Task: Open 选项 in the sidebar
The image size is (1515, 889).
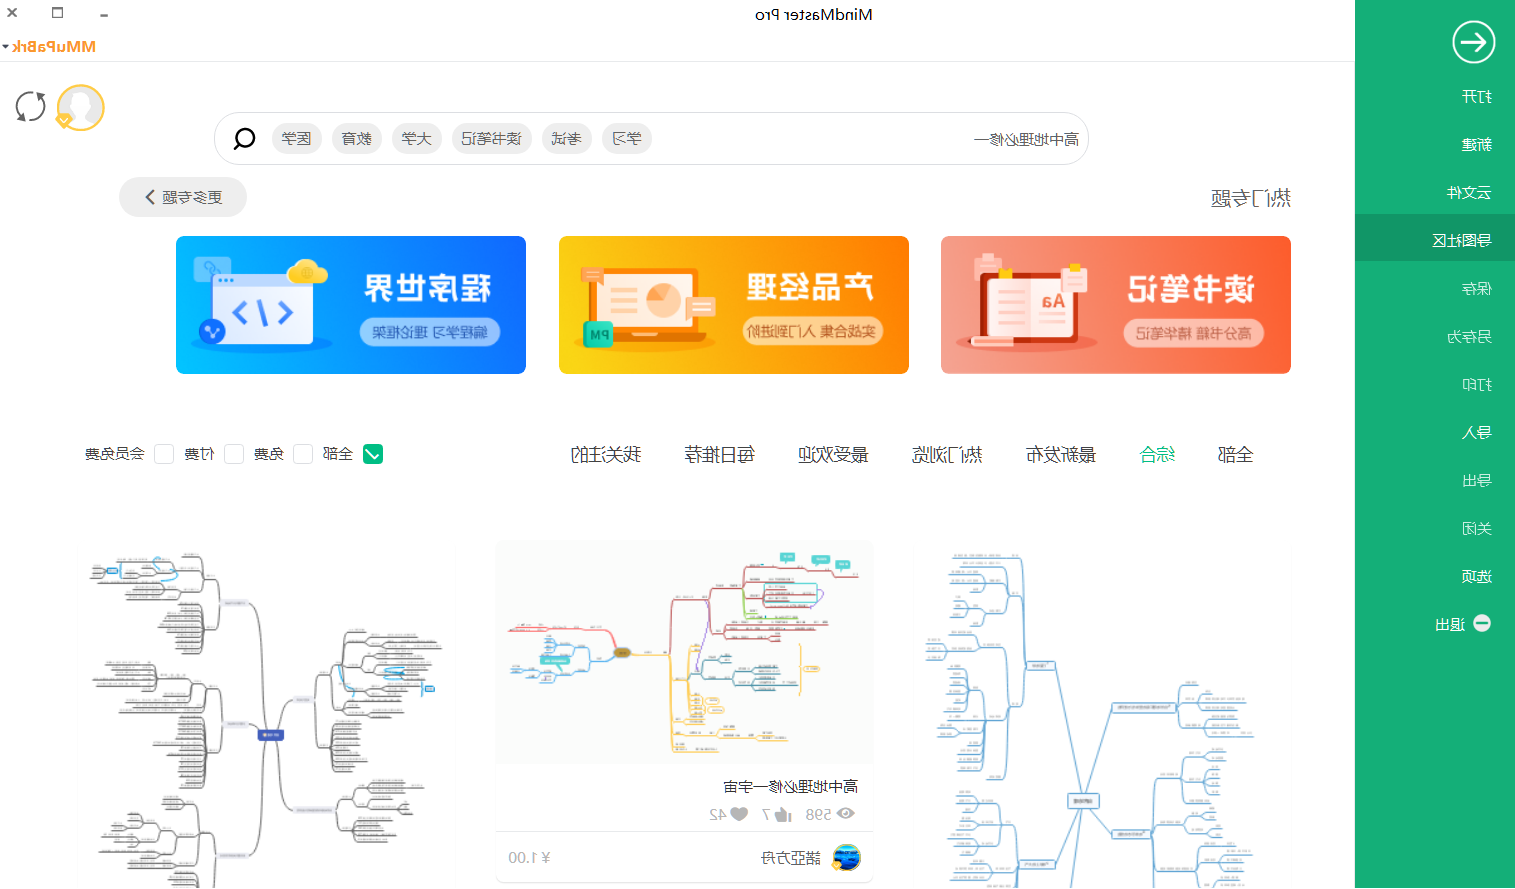Action: pos(1476,576)
